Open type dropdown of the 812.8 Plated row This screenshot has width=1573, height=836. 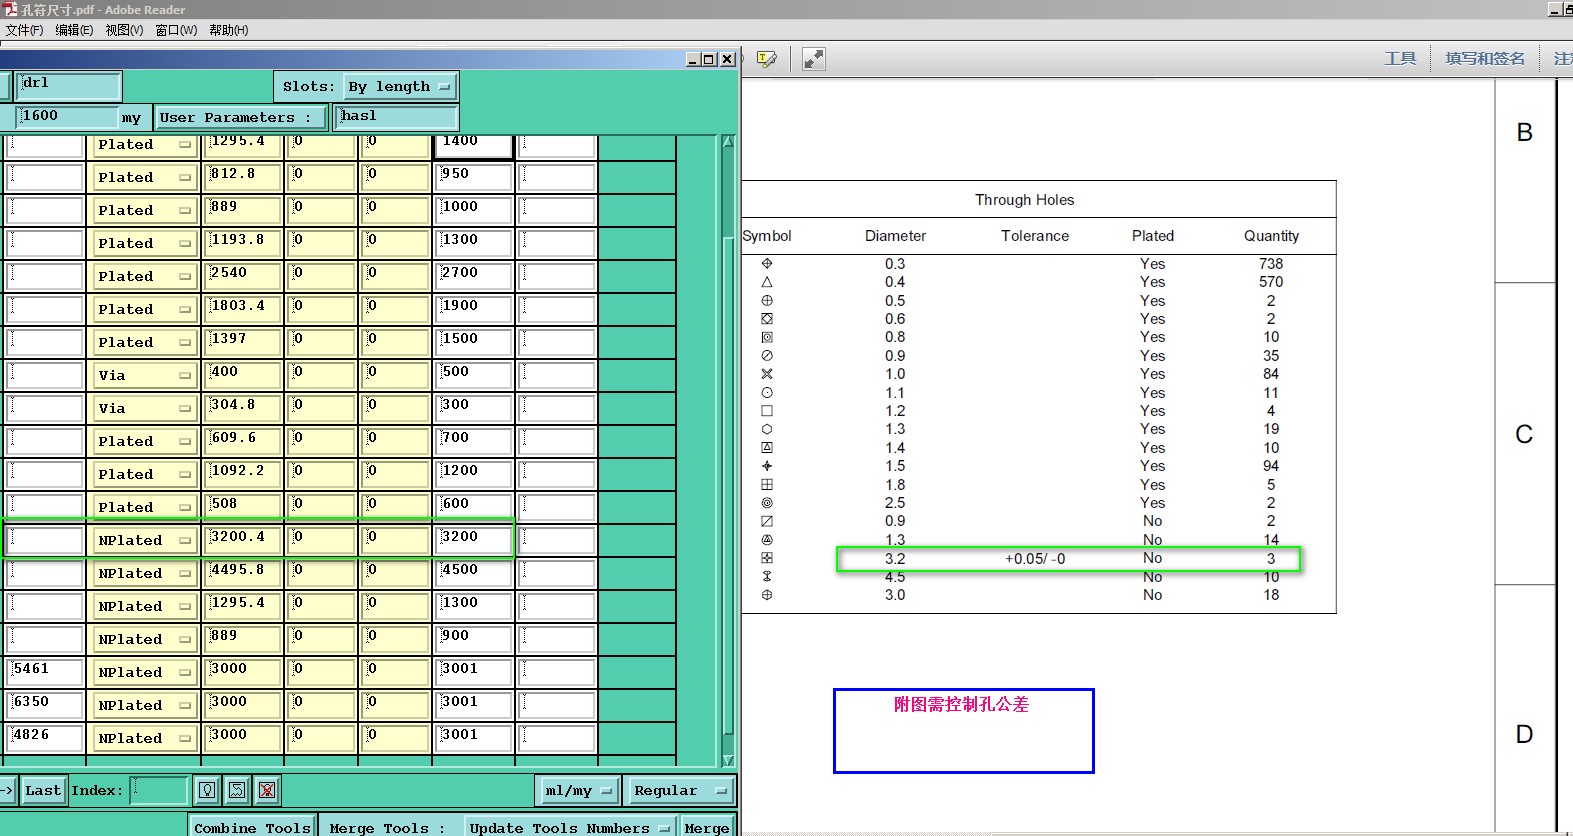(144, 177)
